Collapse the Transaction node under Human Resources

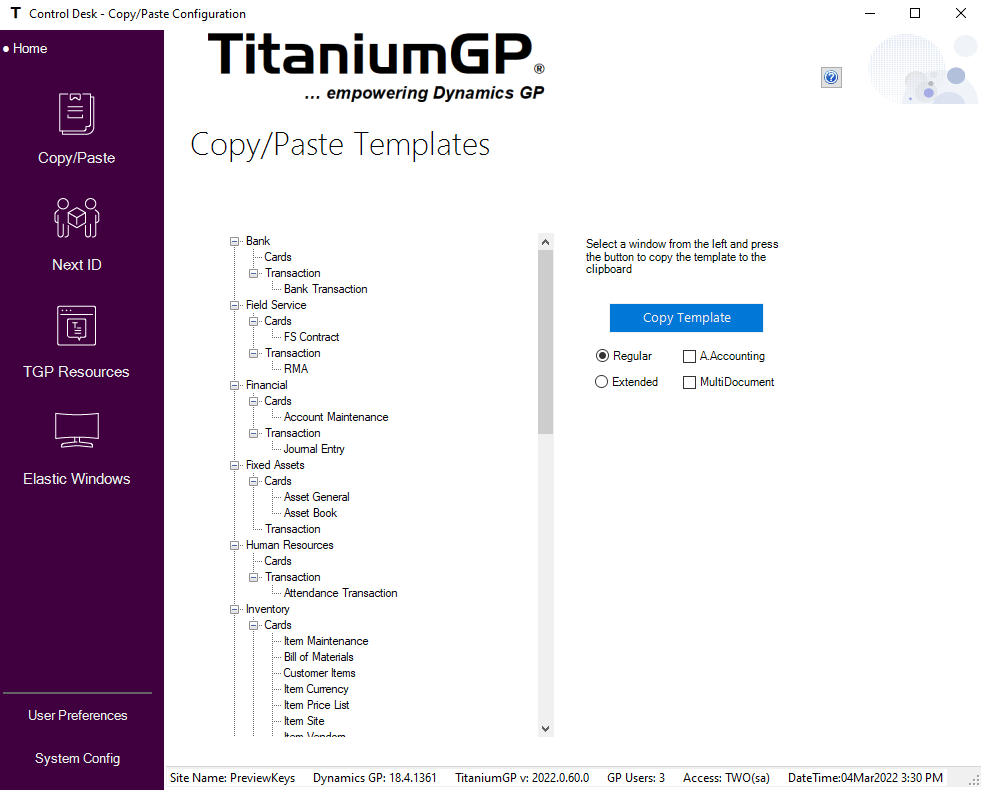coord(254,577)
